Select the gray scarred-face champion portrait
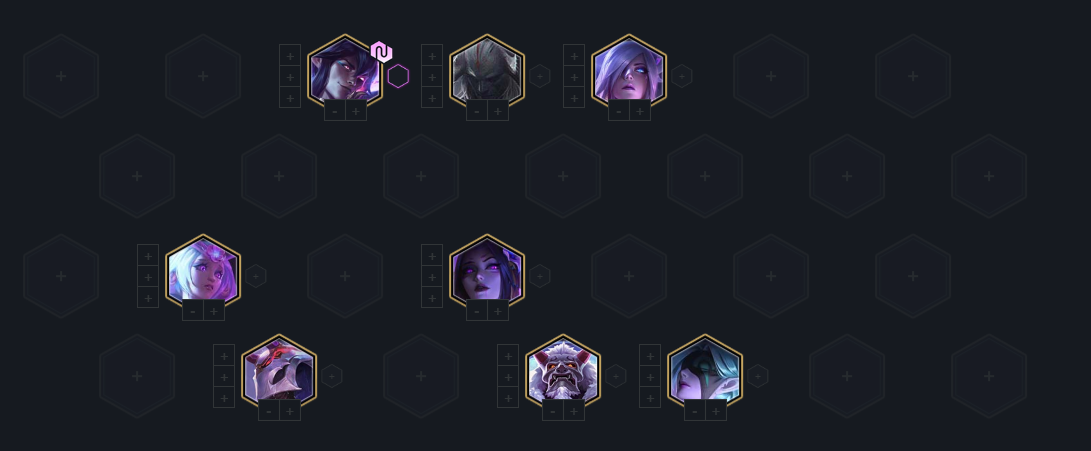Viewport: 1091px width, 451px height. [x=487, y=70]
